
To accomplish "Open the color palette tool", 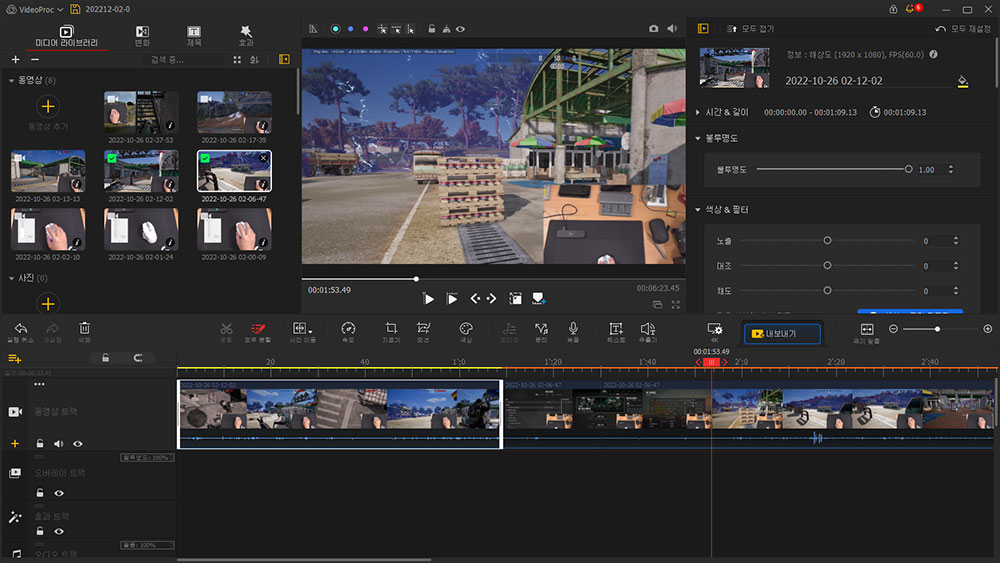I will point(465,329).
